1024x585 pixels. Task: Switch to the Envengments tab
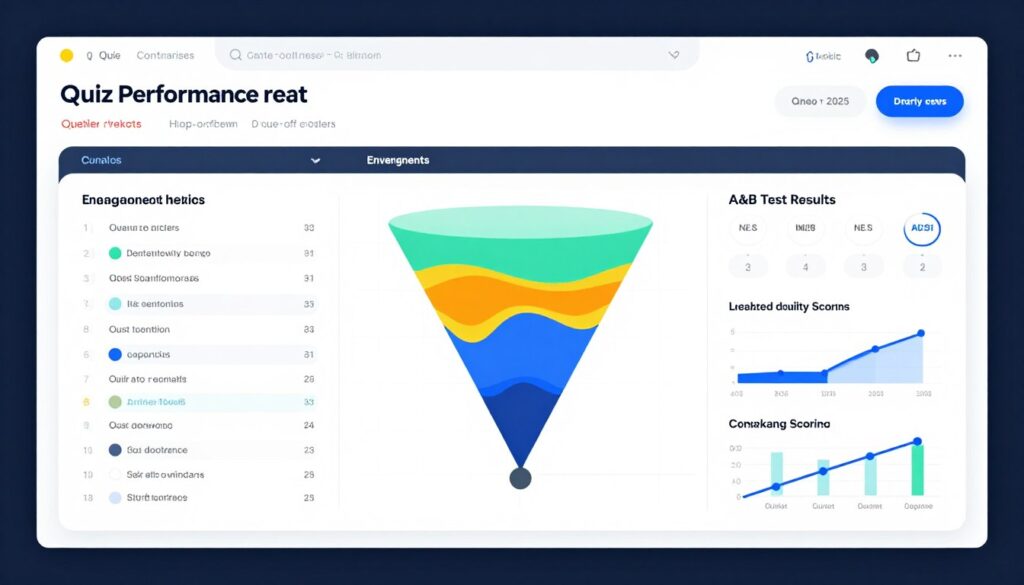(x=397, y=160)
